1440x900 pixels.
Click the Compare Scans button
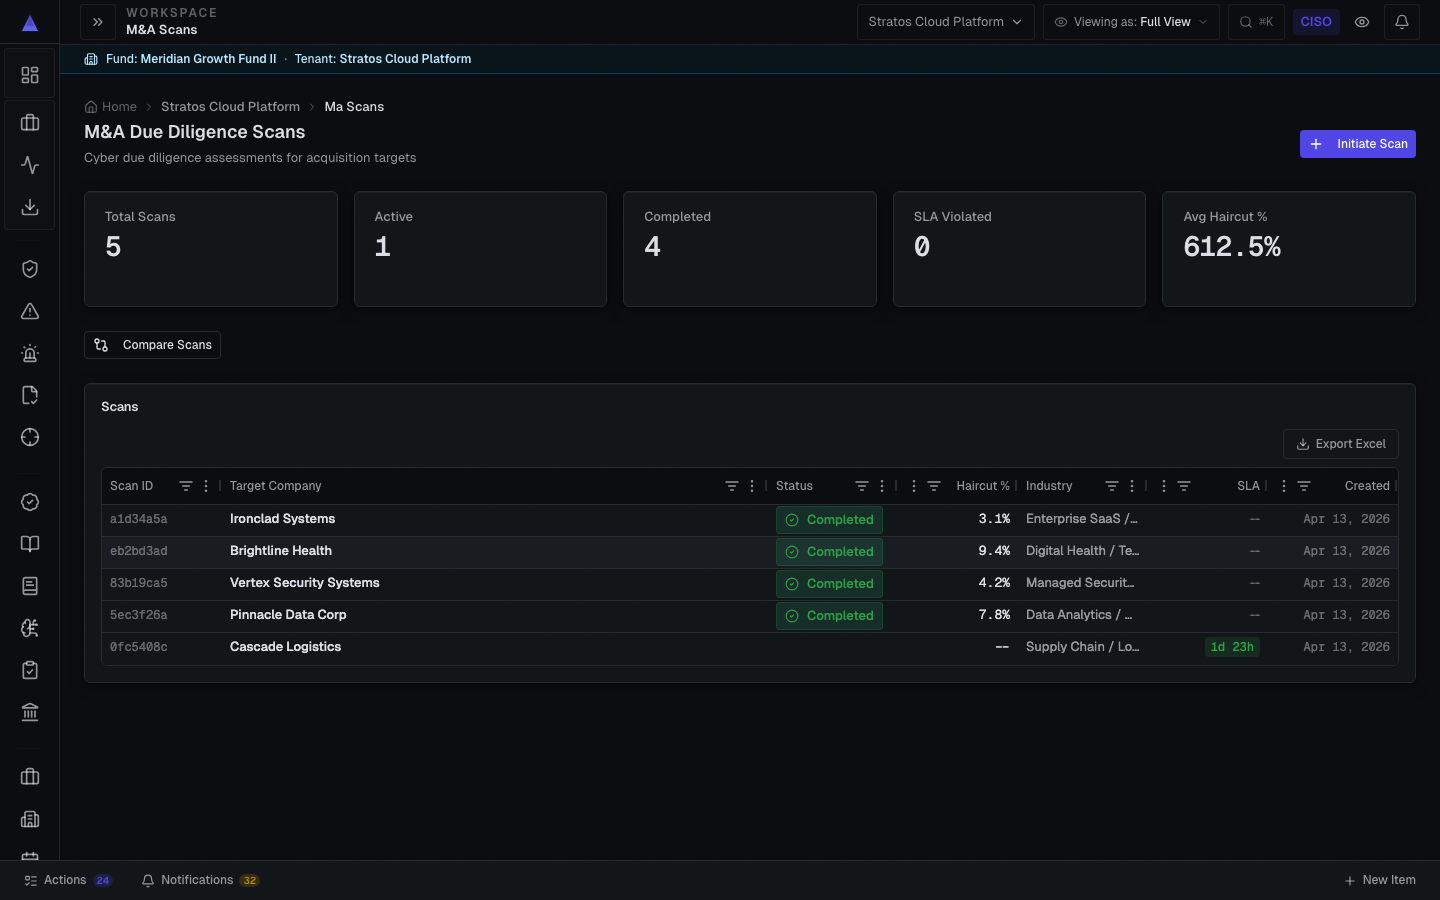(x=152, y=345)
